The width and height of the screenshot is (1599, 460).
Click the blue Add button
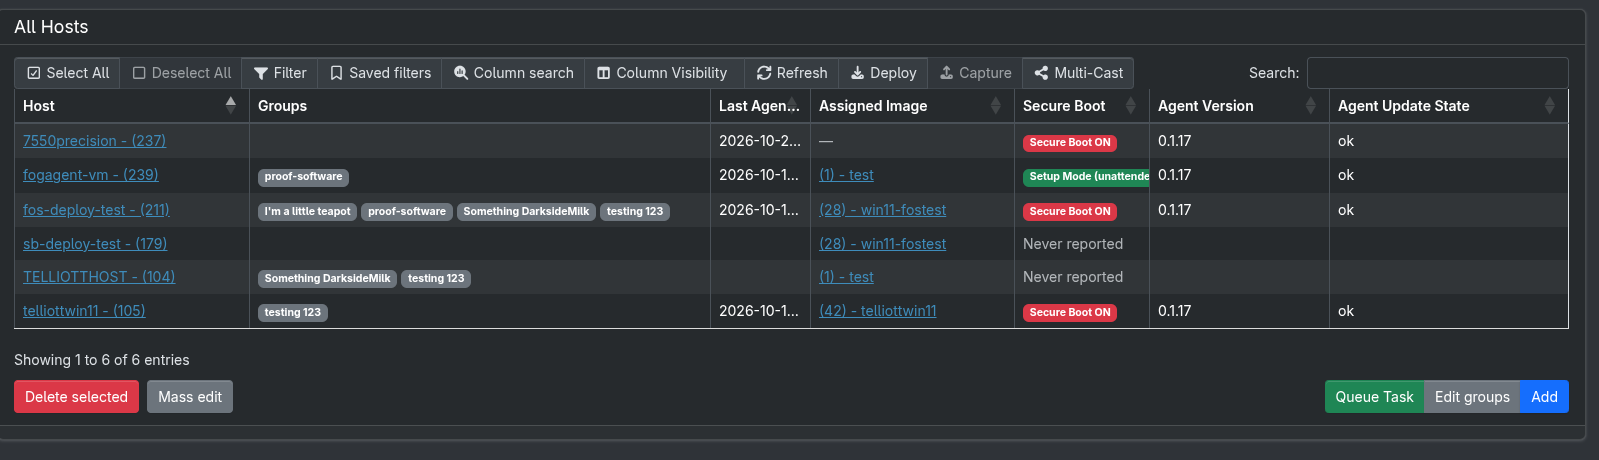1544,397
